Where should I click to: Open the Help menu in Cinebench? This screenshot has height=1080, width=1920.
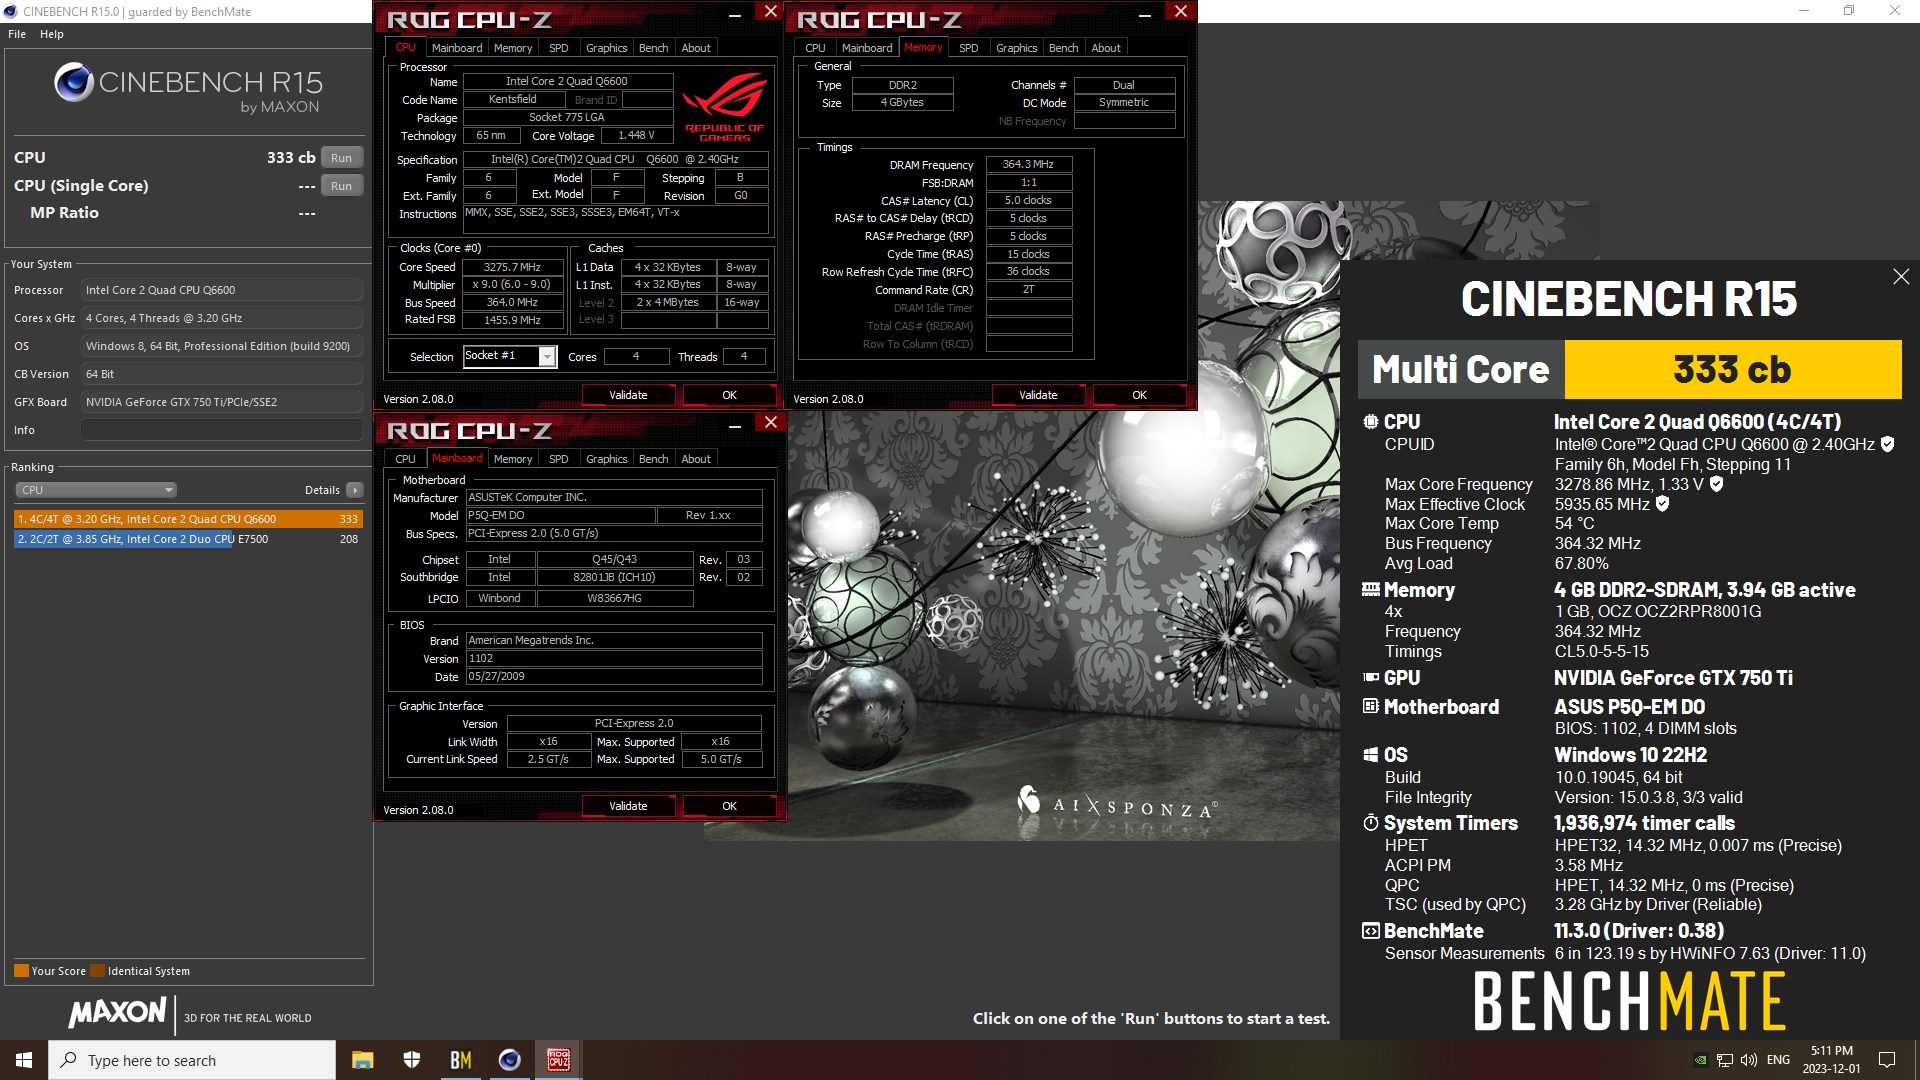(x=52, y=34)
